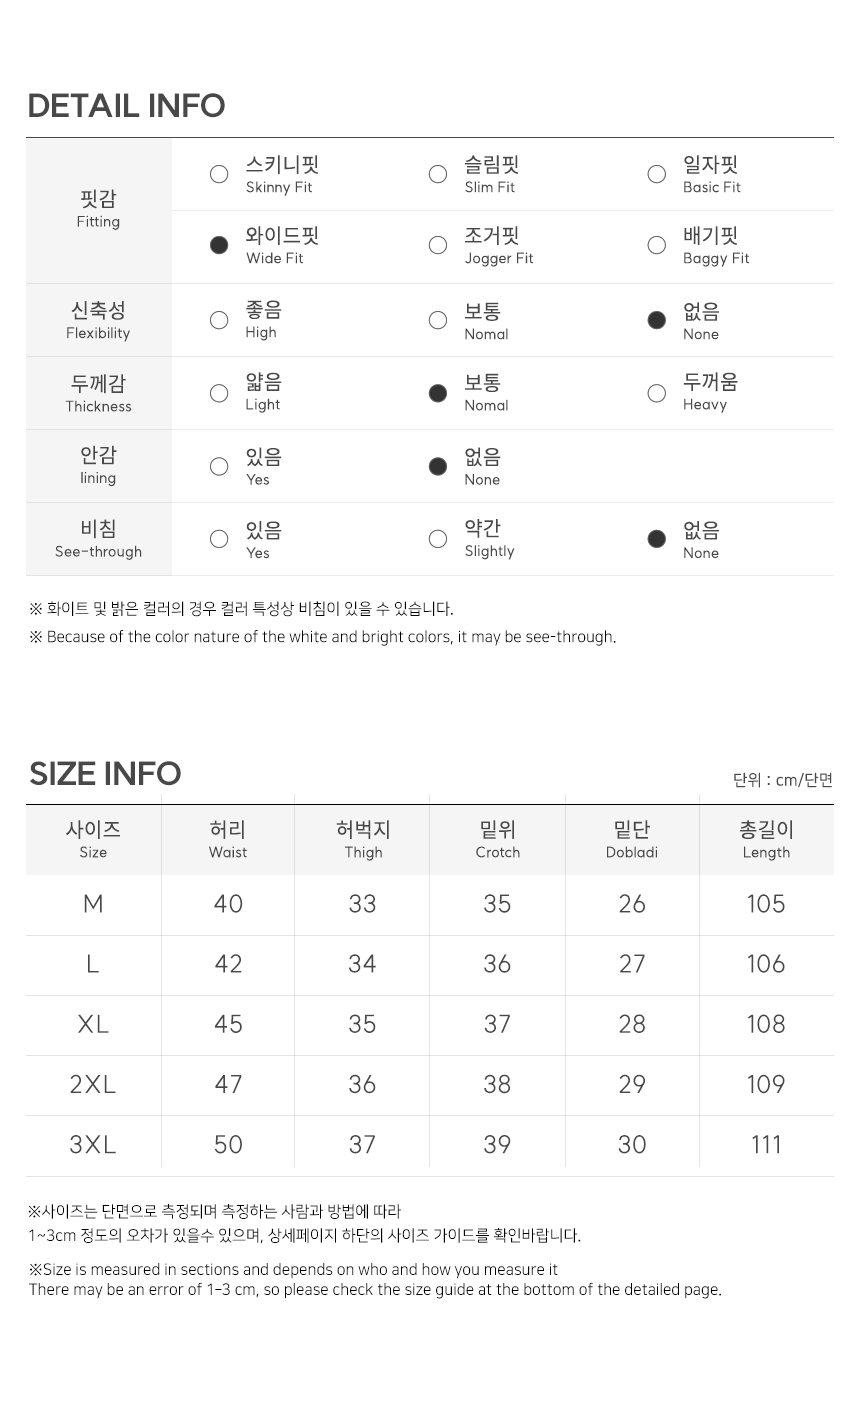Select the Baggy Fit radio button
The image size is (860, 1414).
(656, 246)
